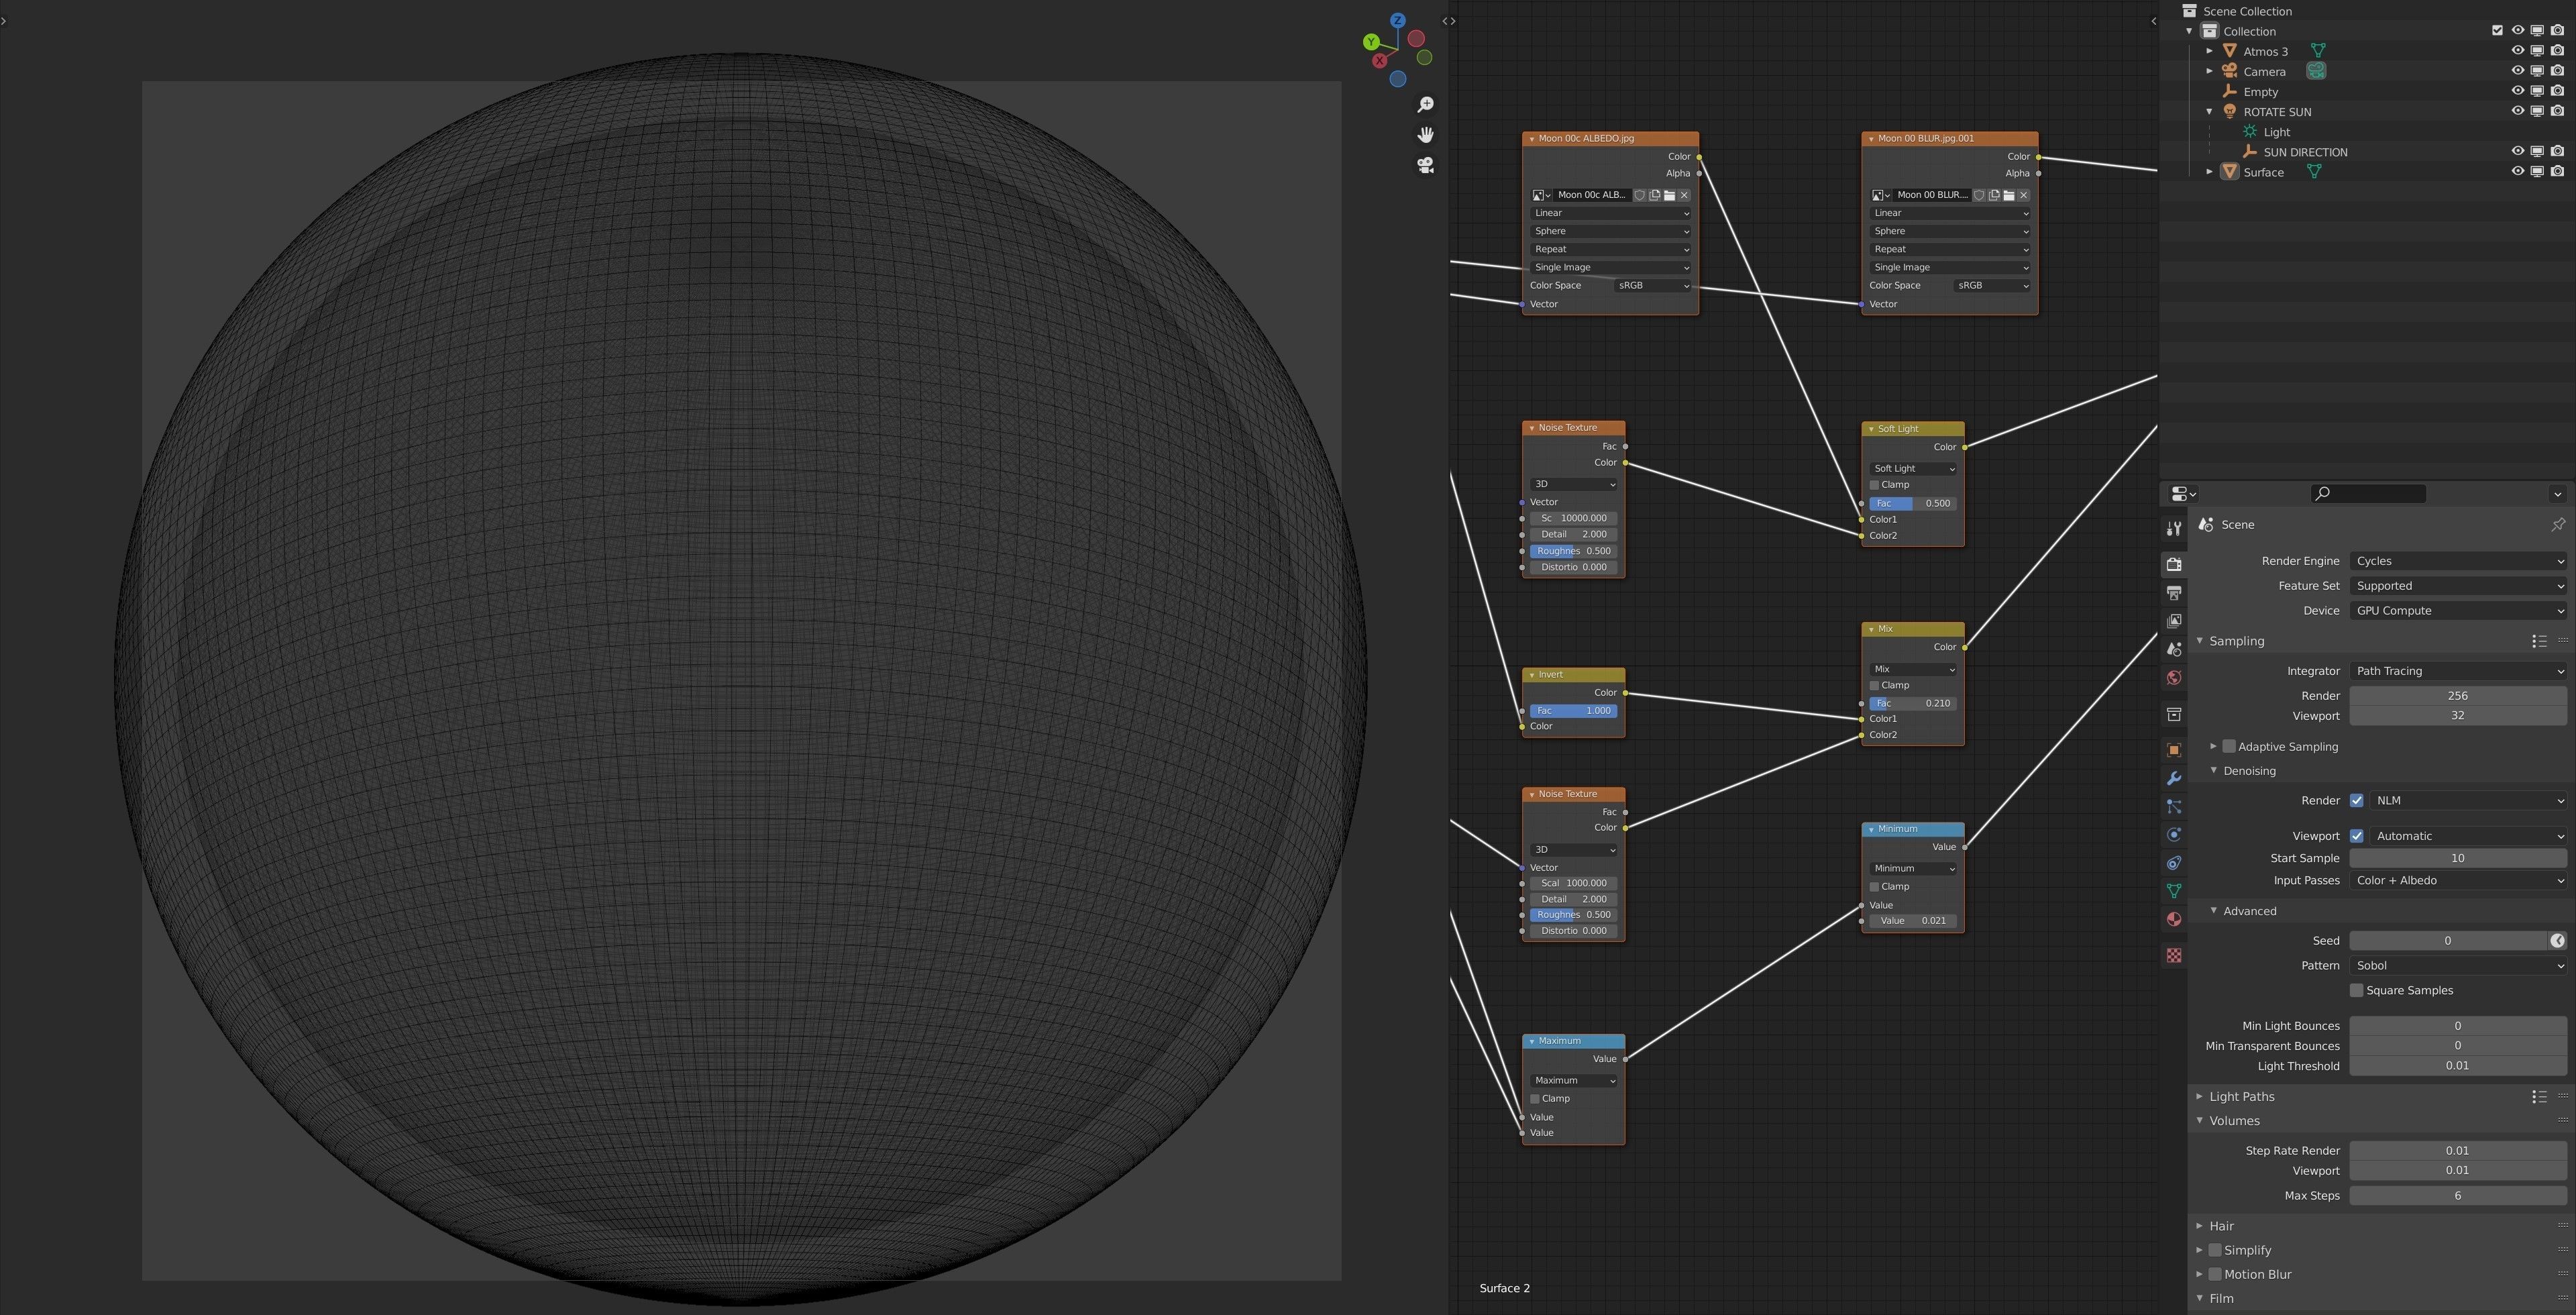Expand the Light Paths panel
Screen dimensions: 2576x1315
(2241, 1096)
